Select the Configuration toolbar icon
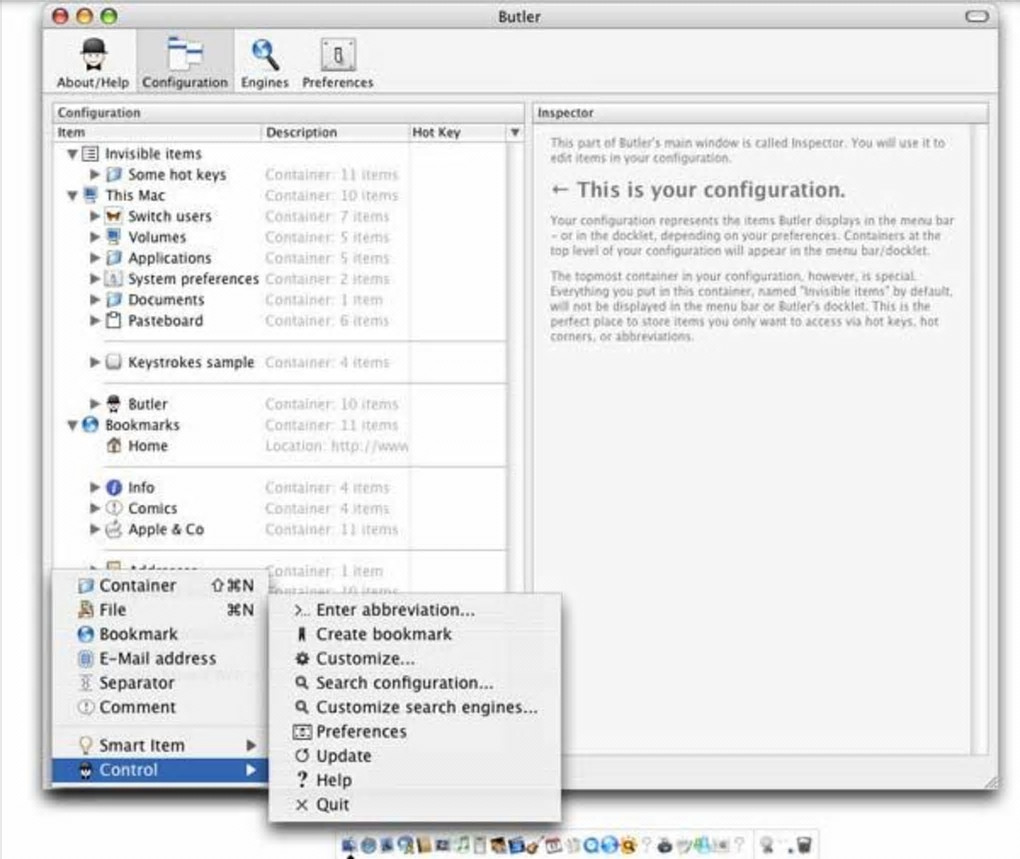 tap(185, 62)
